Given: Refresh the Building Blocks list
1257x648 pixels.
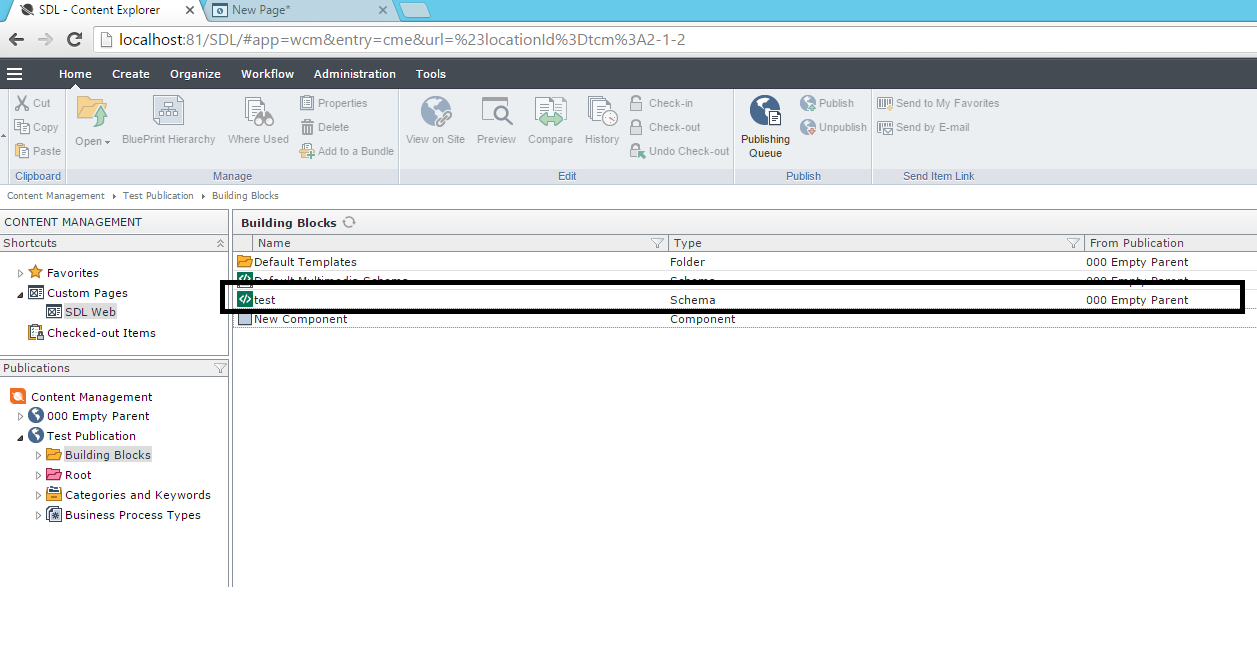Looking at the screenshot, I should 349,223.
